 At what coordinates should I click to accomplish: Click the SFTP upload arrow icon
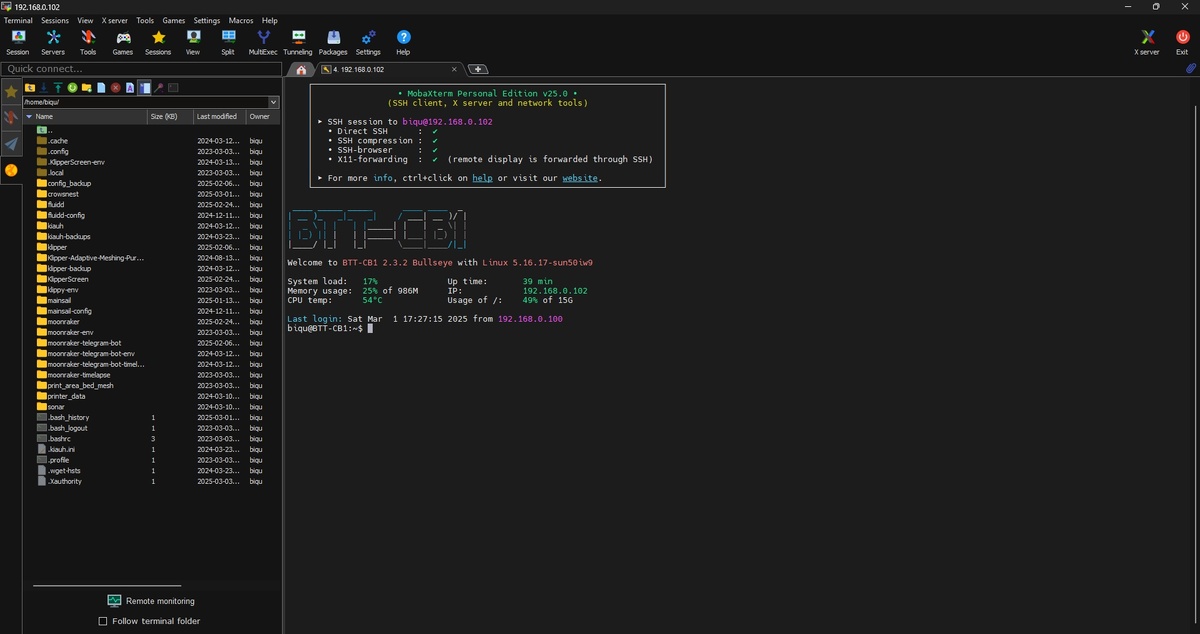coord(58,88)
